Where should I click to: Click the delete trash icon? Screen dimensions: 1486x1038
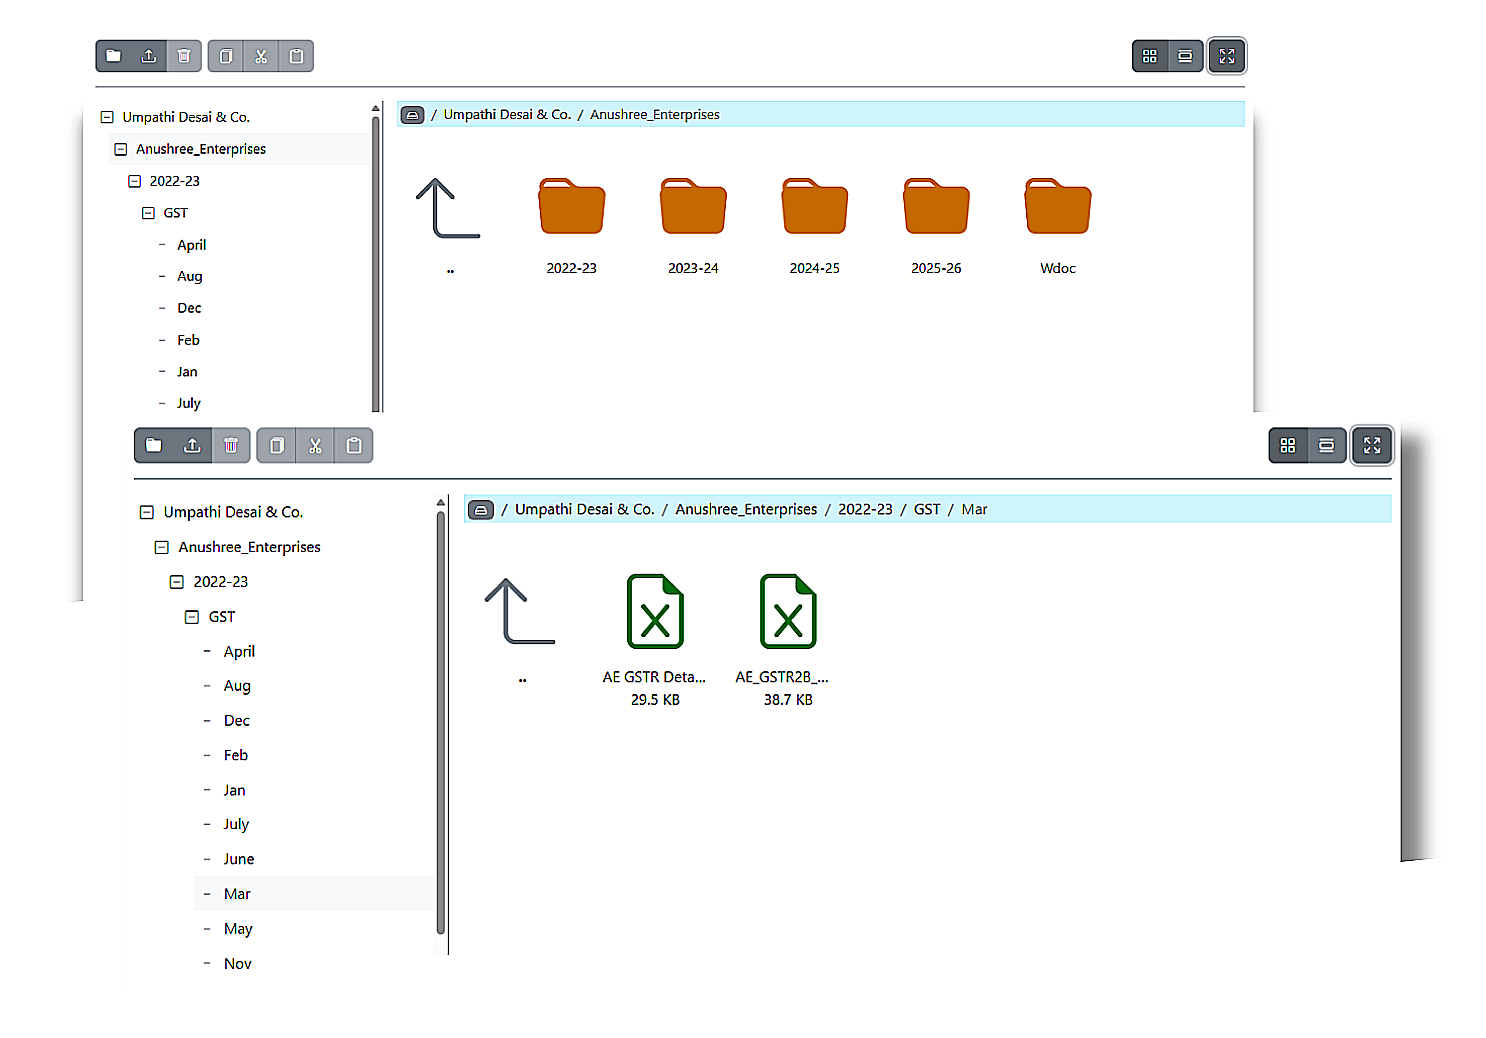coord(184,56)
